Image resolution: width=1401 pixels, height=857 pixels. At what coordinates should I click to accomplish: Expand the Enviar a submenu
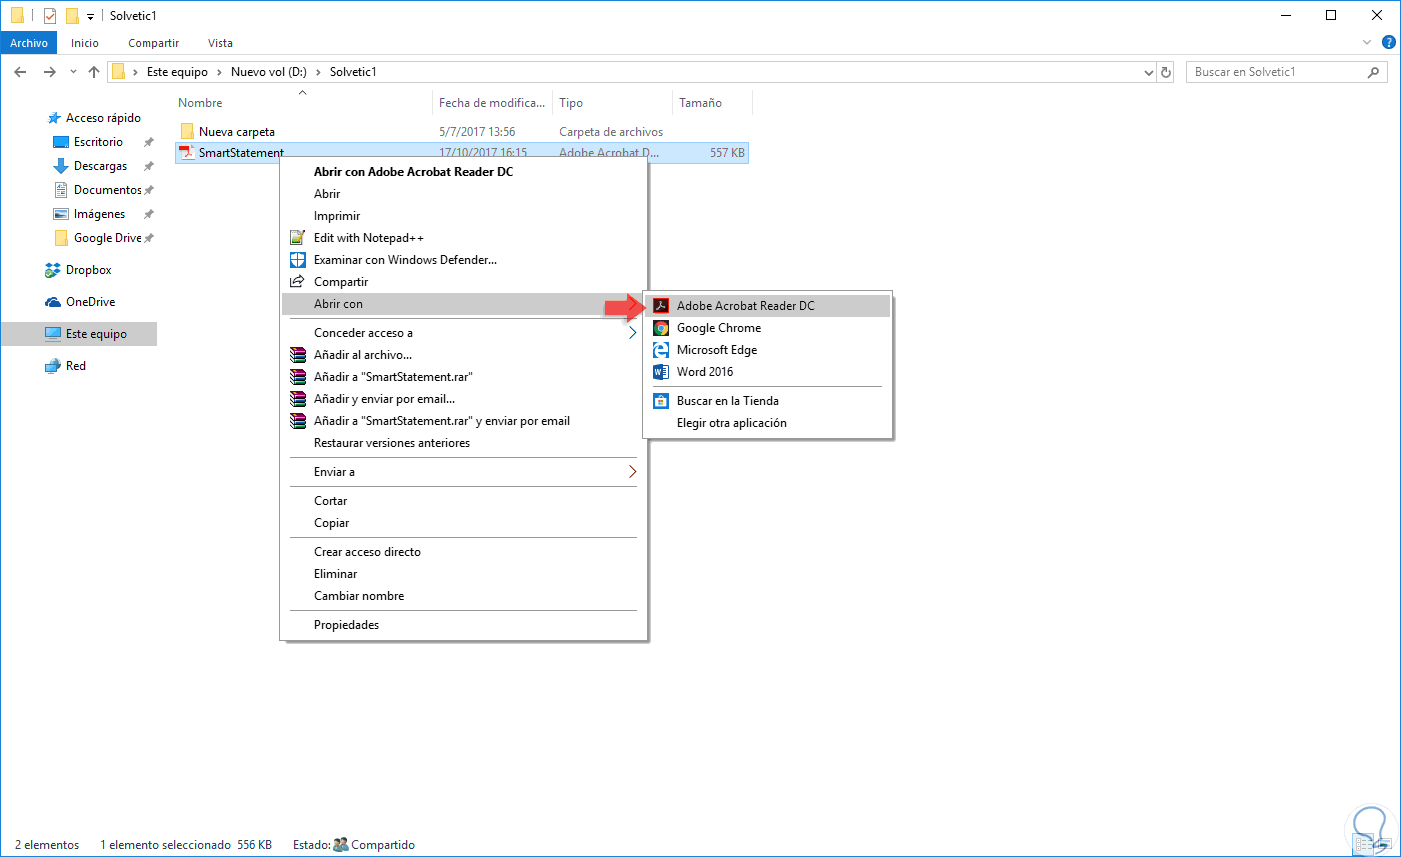(464, 472)
